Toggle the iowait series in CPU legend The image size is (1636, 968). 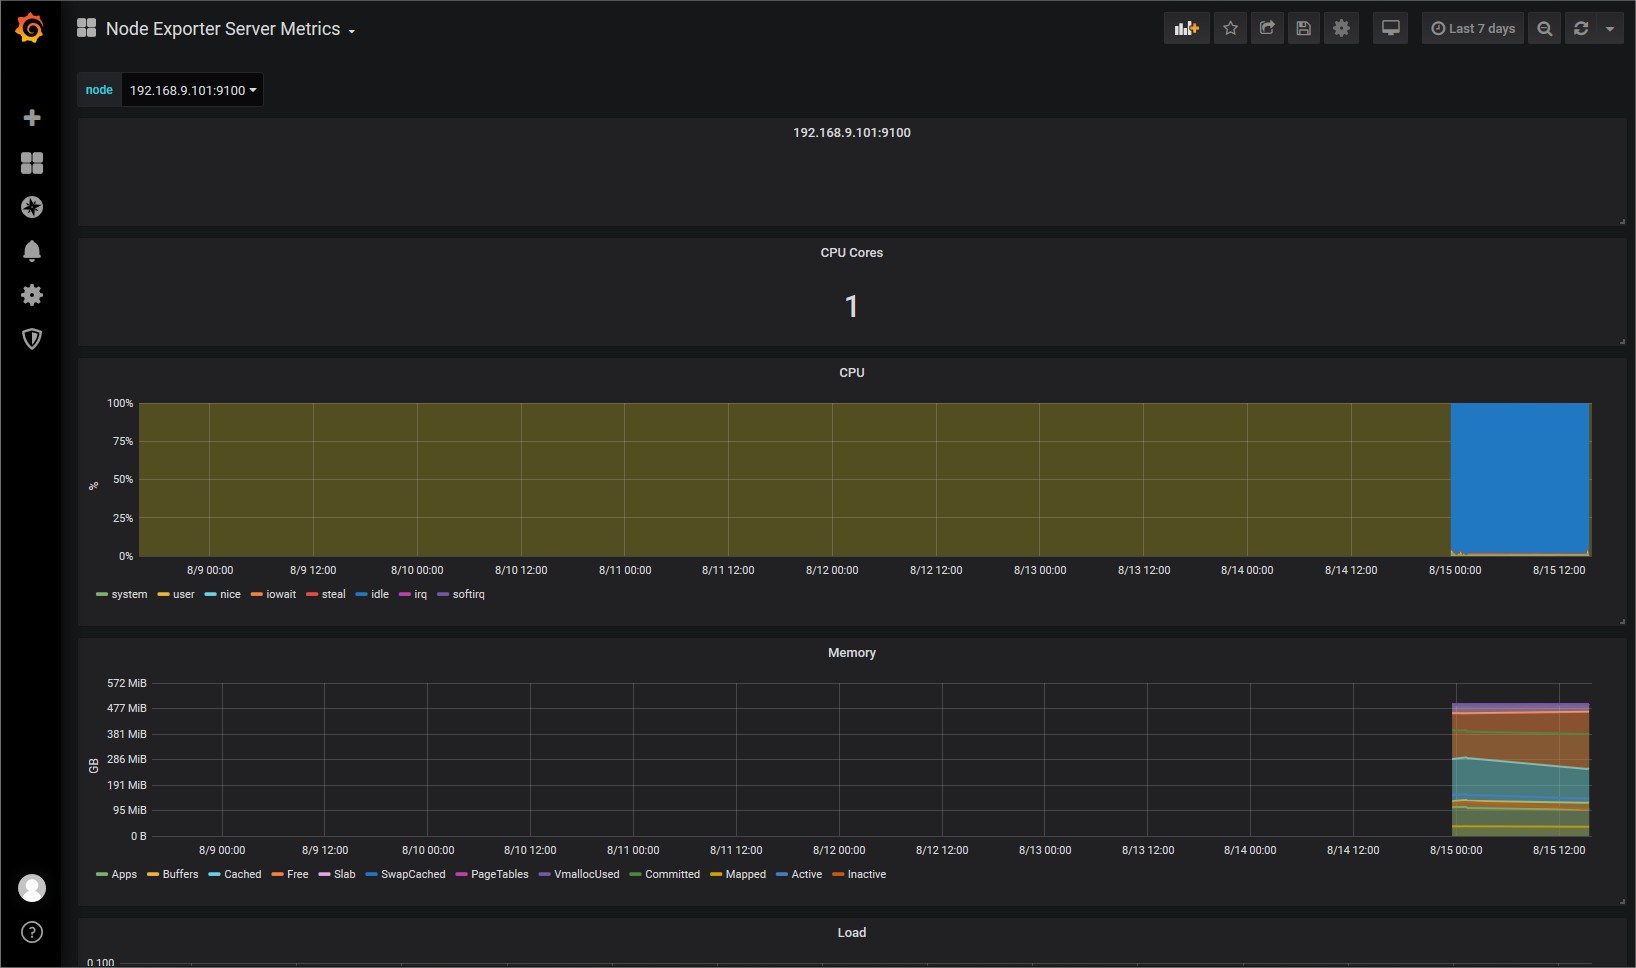pos(274,595)
